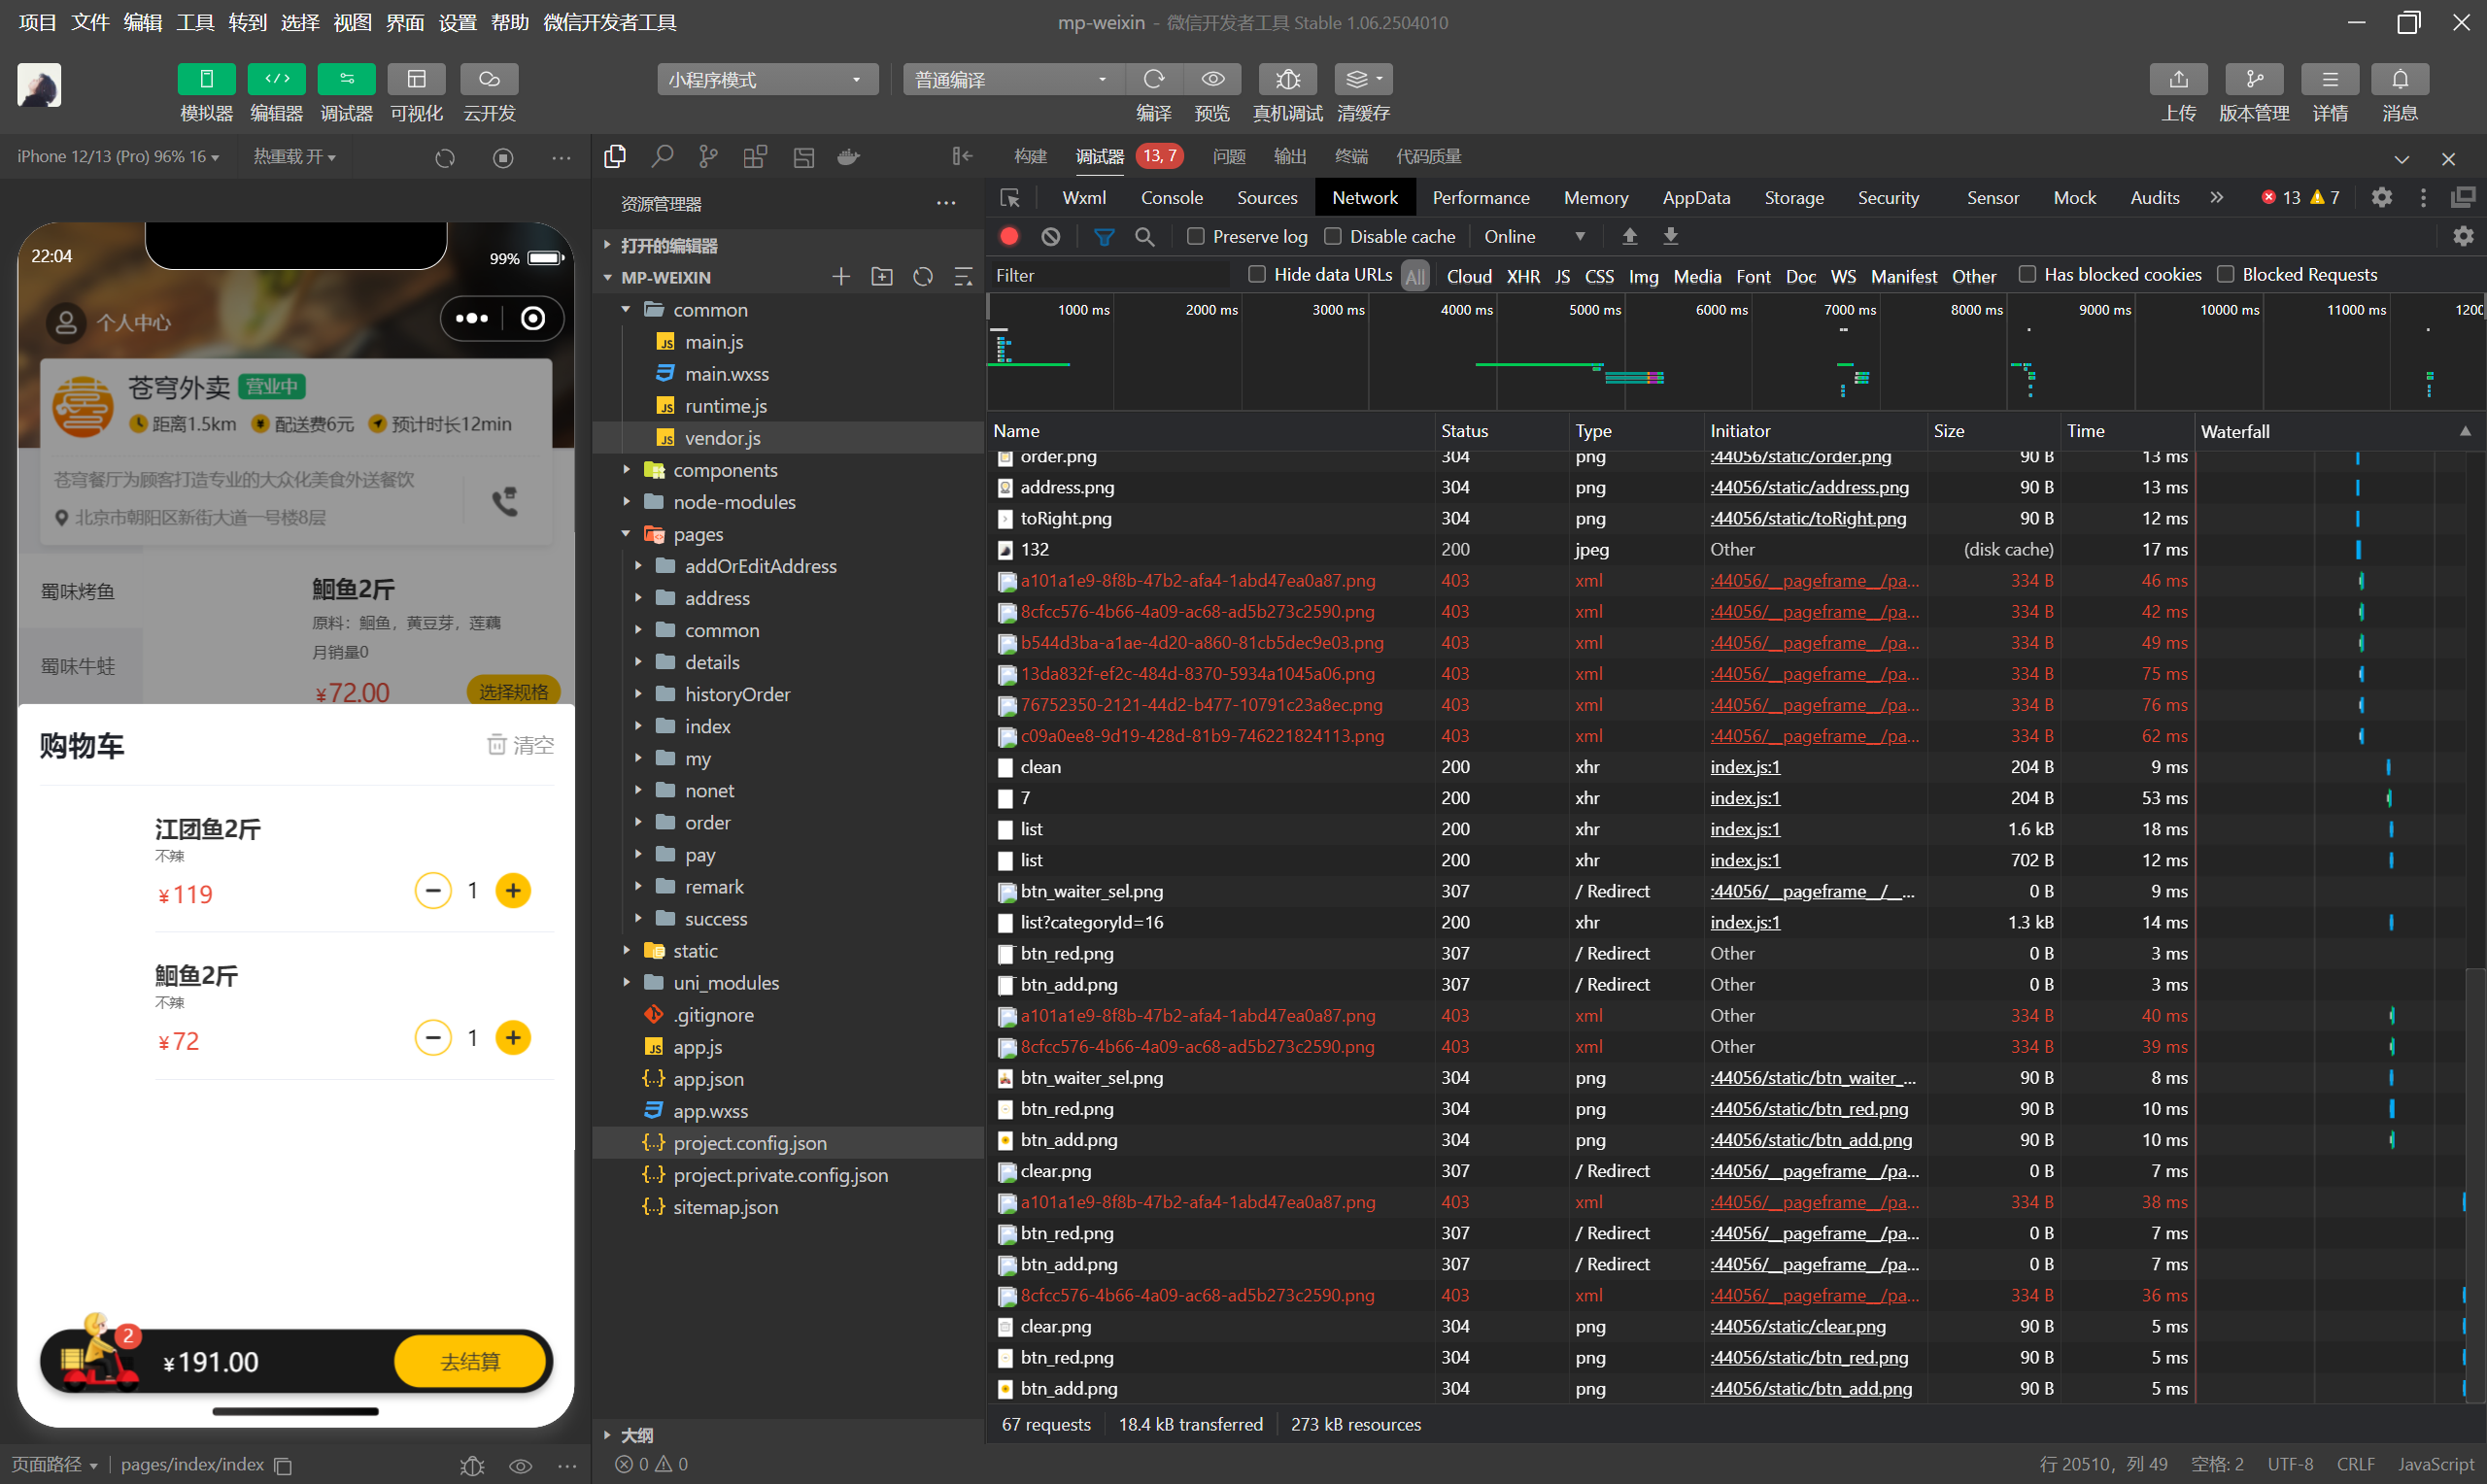
Task: Click the element inspector select icon
Action: coord(1010,198)
